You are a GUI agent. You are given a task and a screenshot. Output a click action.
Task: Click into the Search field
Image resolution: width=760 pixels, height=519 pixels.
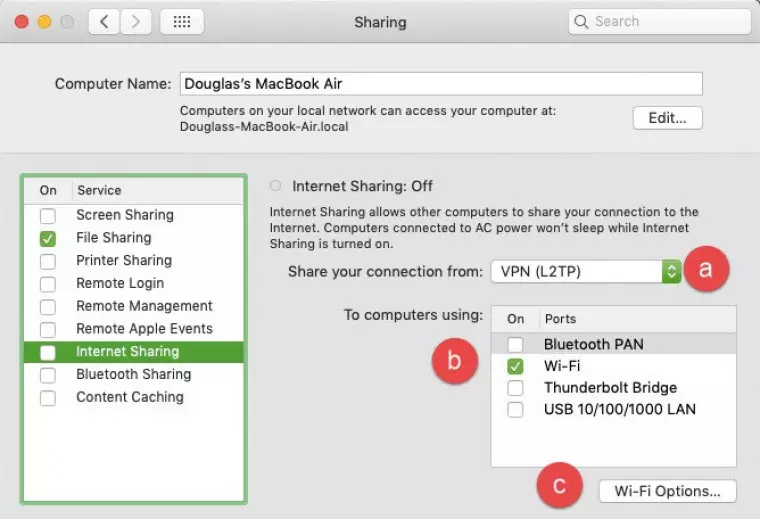[x=665, y=21]
